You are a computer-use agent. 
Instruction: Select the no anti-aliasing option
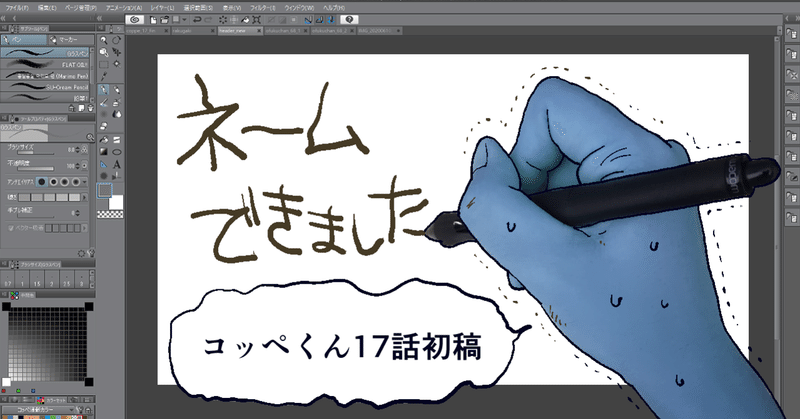pos(42,182)
